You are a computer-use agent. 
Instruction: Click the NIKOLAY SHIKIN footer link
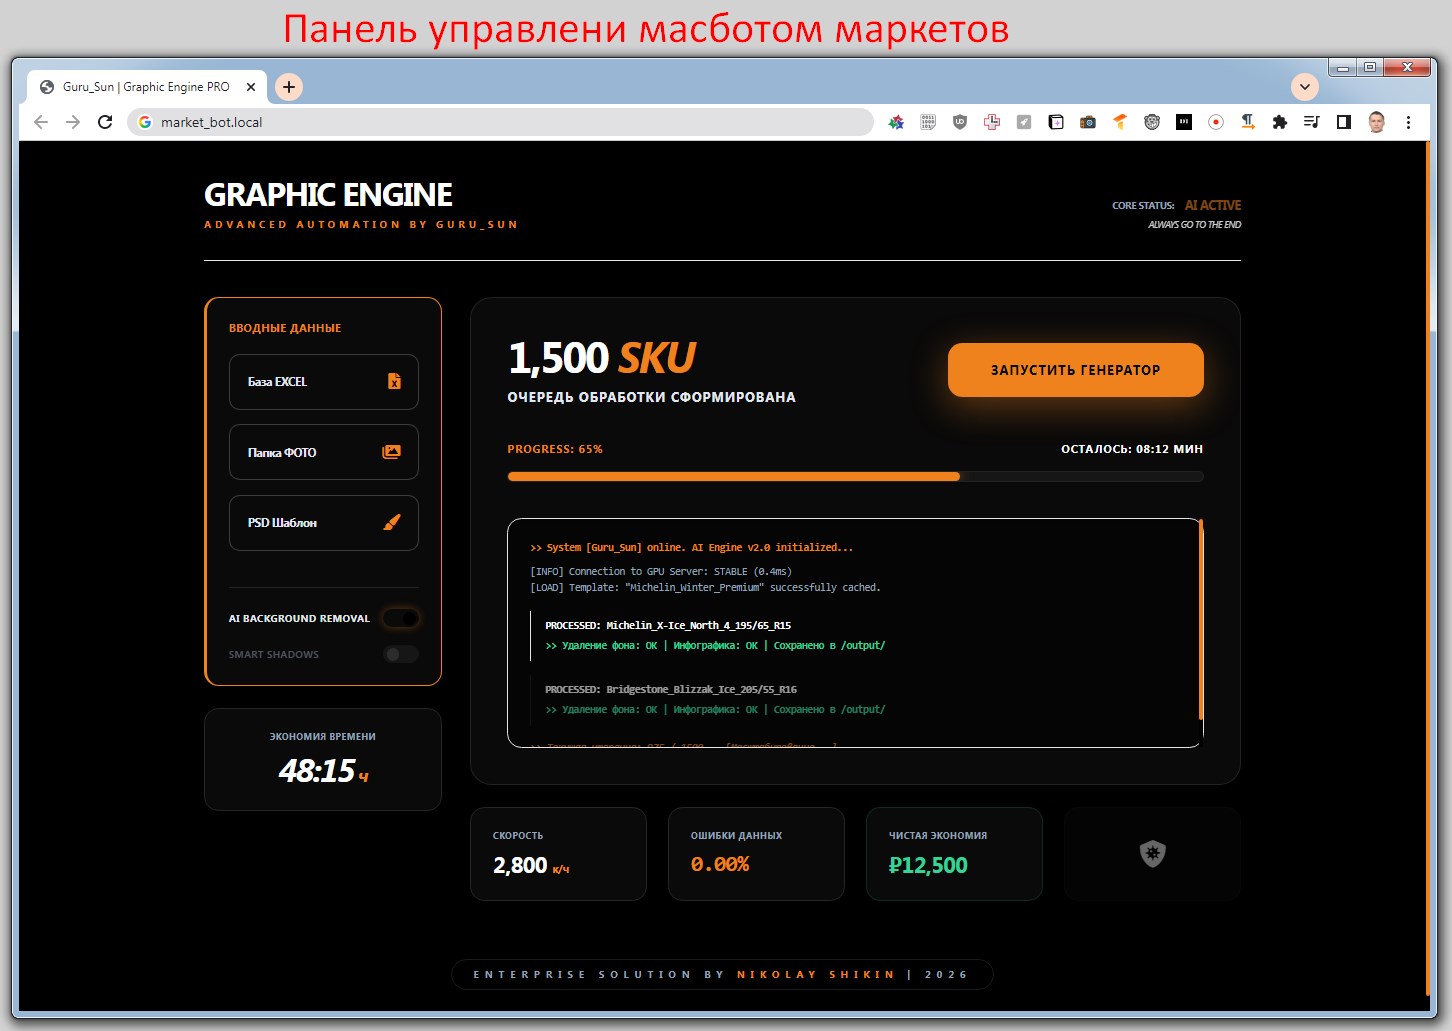[x=816, y=973]
